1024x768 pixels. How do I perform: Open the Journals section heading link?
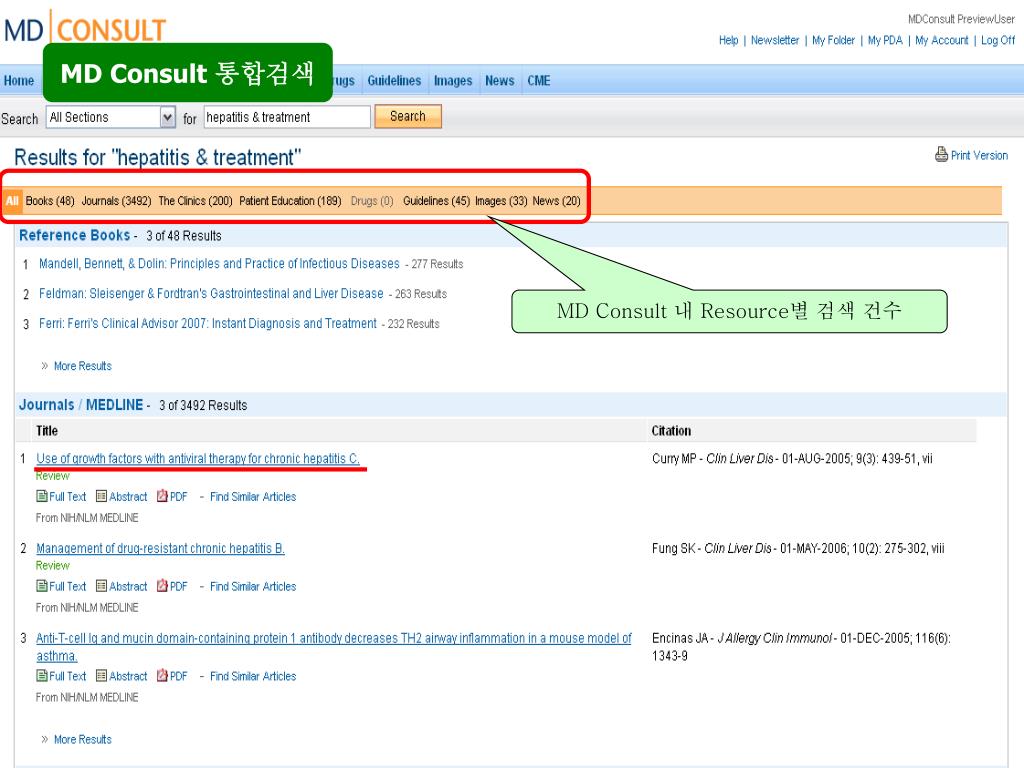pyautogui.click(x=46, y=404)
